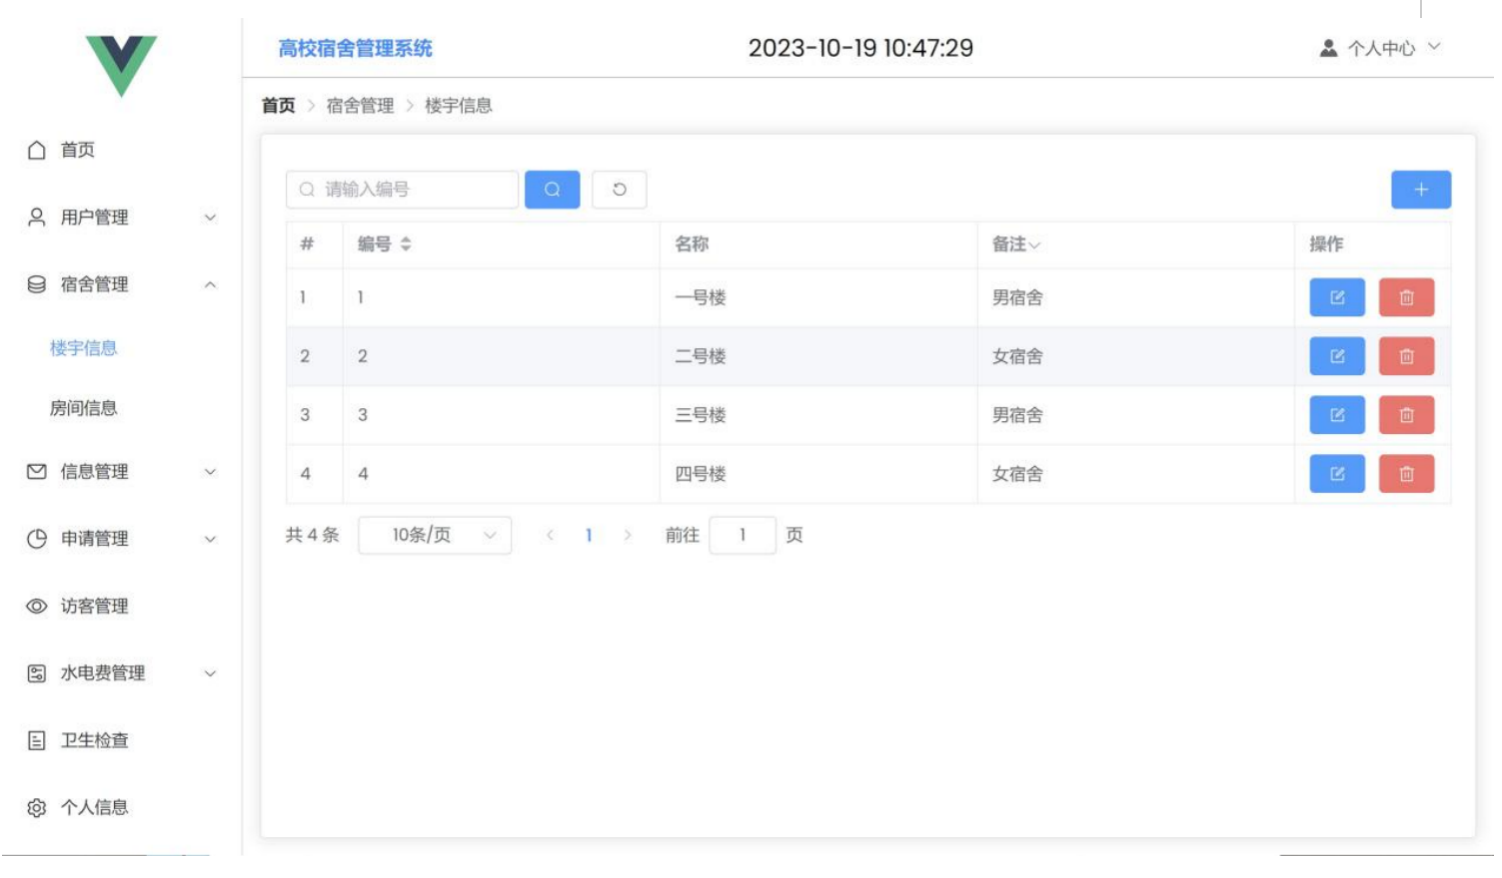Click the reset refresh button
This screenshot has width=1502, height=878.
[x=619, y=189]
